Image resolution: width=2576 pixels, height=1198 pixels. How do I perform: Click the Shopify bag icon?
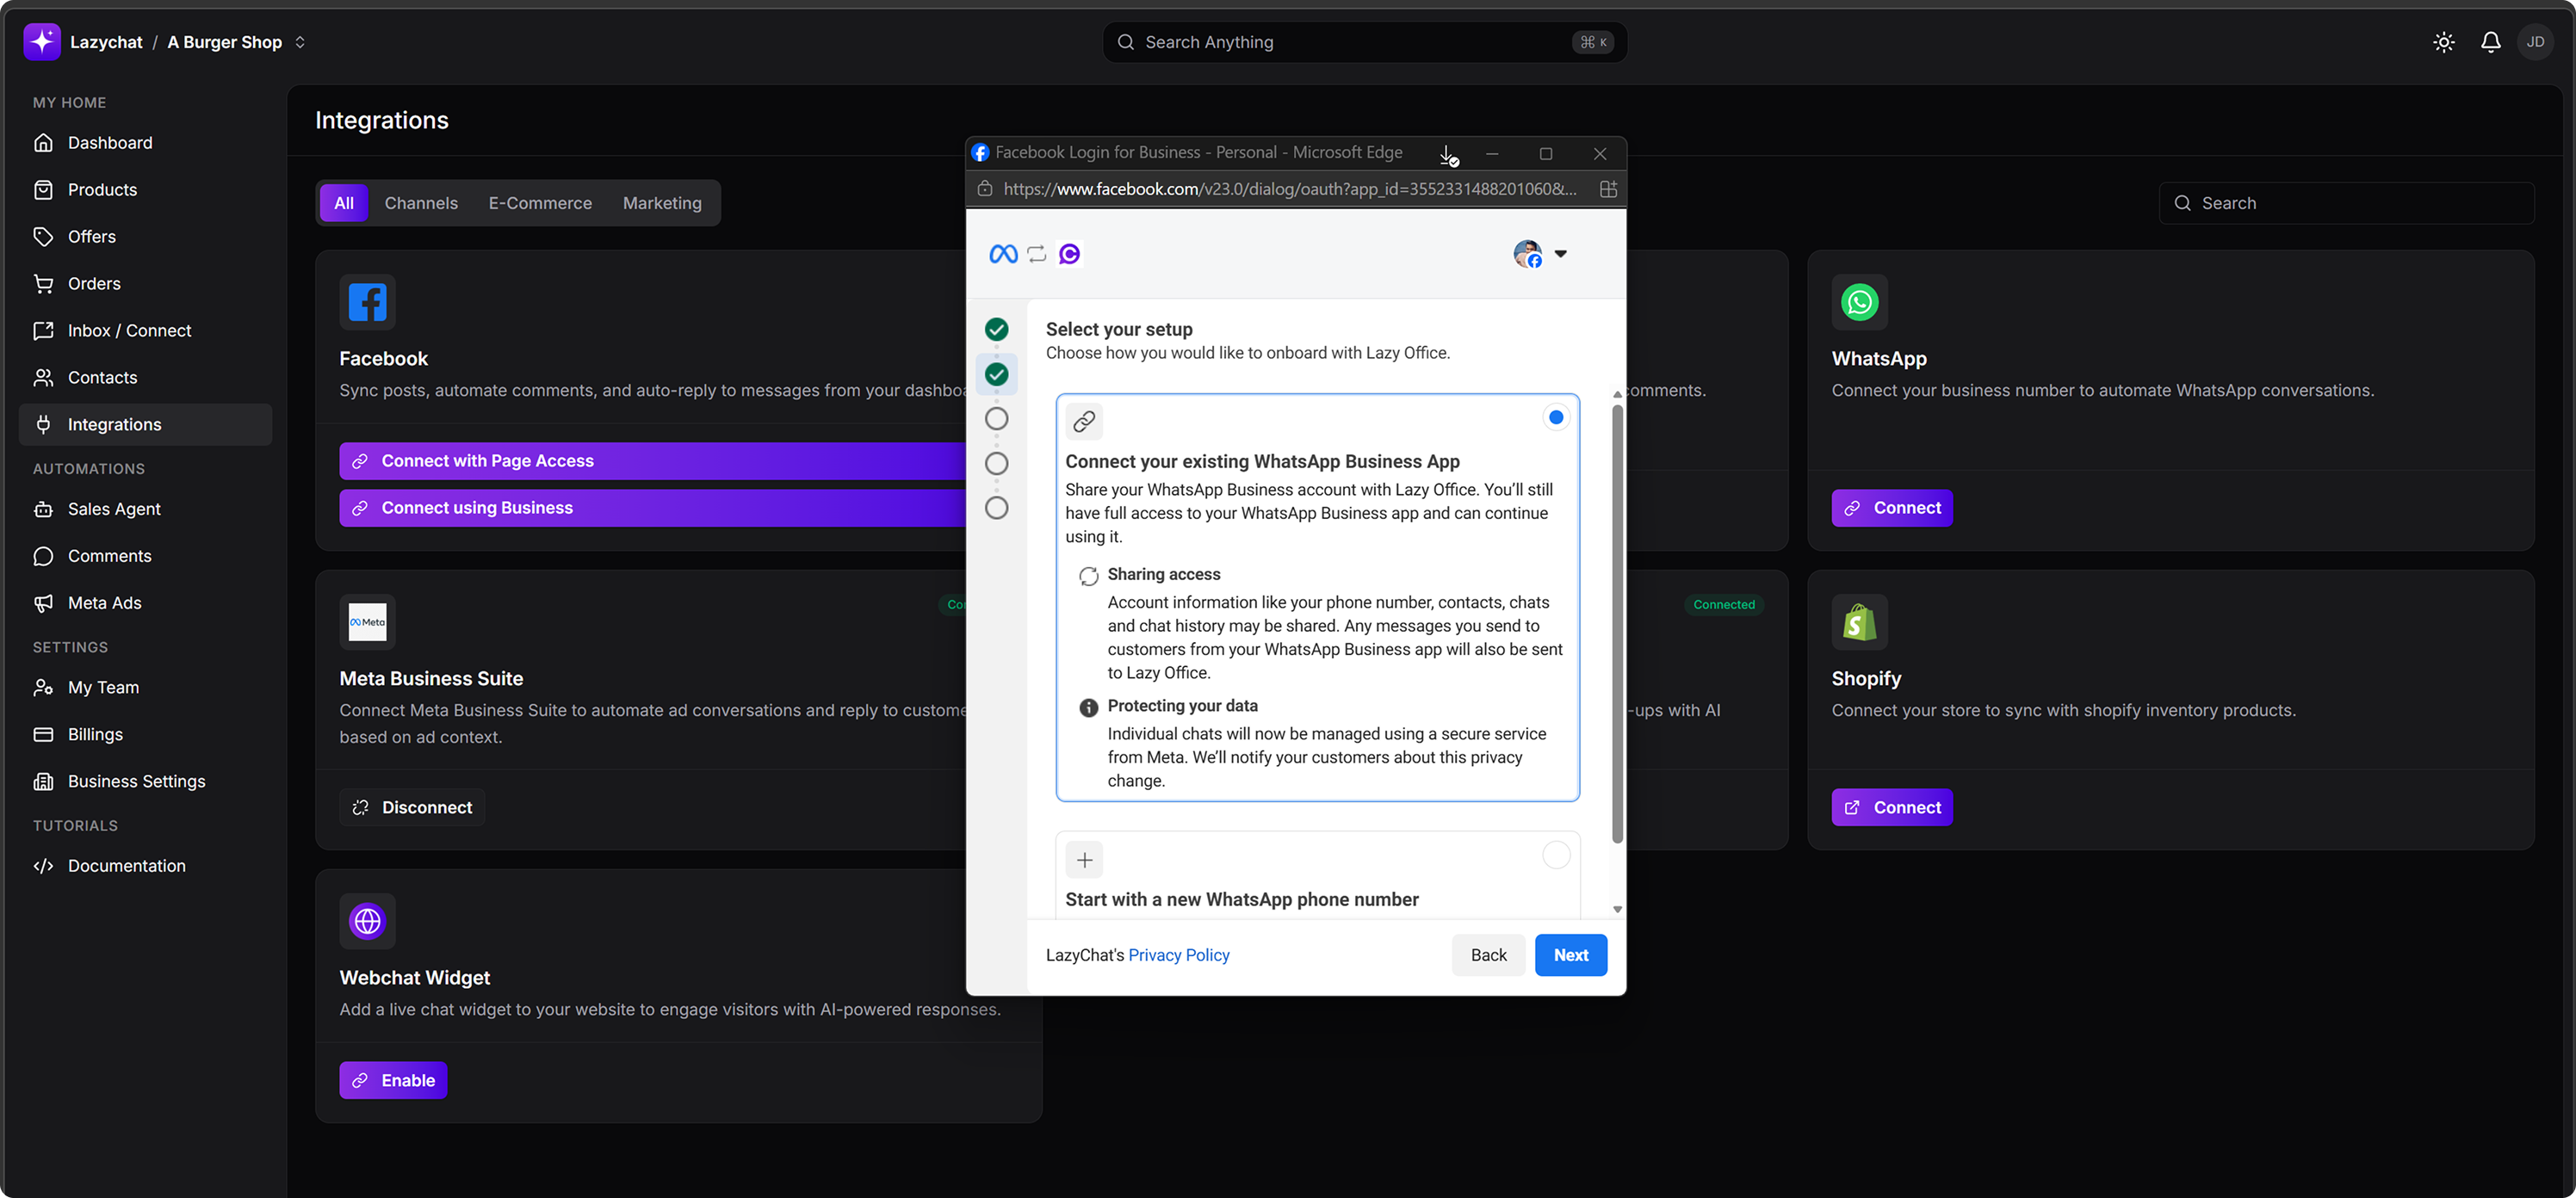1859,622
